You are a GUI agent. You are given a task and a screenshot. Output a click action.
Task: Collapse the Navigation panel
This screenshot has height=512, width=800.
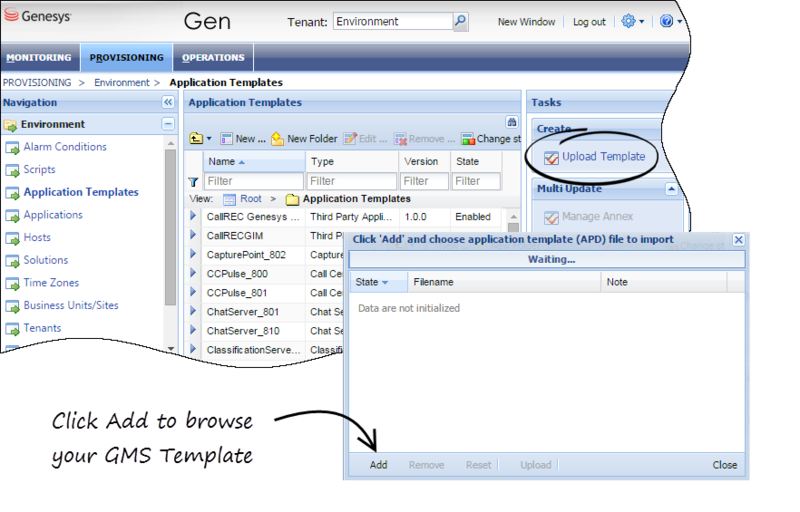click(168, 102)
